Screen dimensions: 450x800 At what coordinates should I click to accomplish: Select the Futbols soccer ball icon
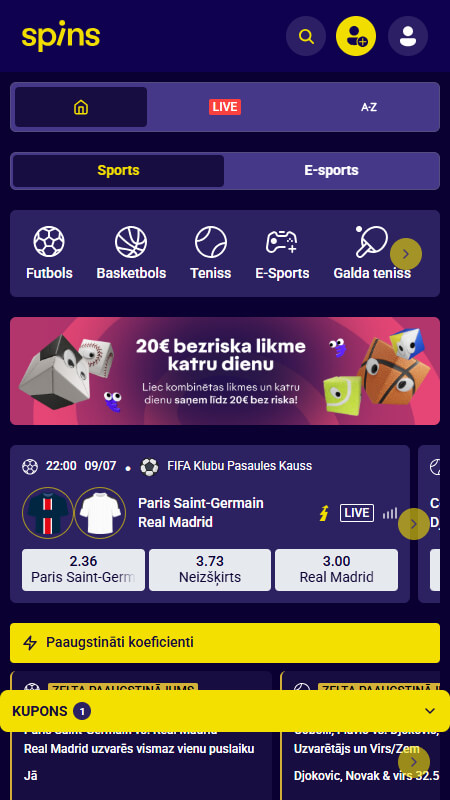coord(49,242)
